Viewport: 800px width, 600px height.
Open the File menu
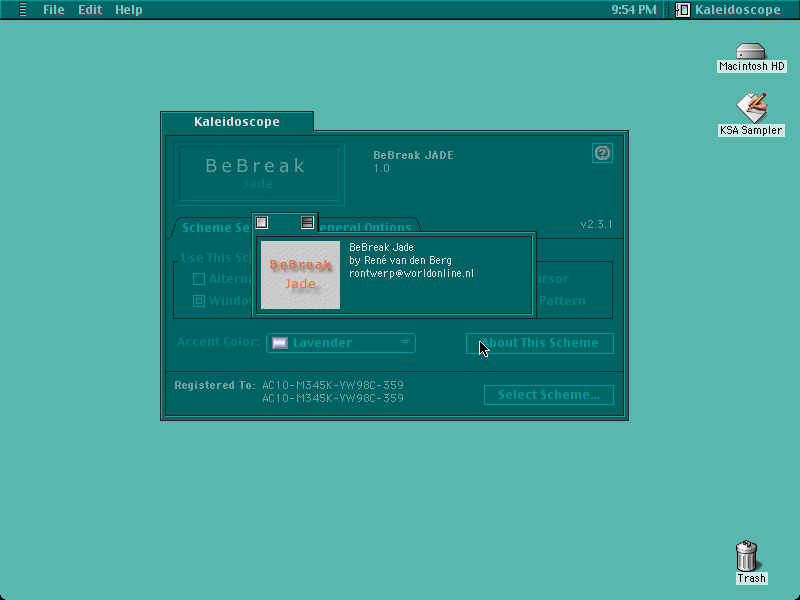pos(54,10)
